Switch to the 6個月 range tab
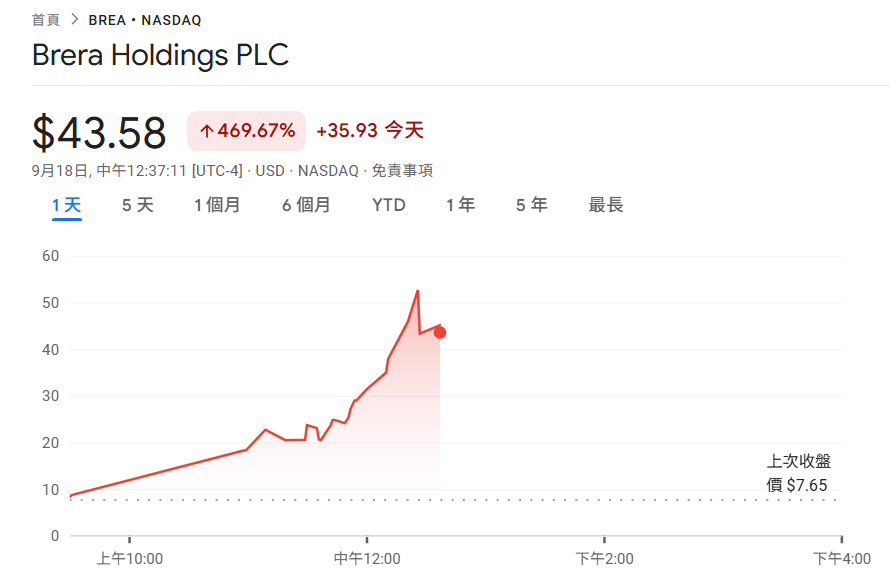The height and width of the screenshot is (580, 890). pos(306,205)
